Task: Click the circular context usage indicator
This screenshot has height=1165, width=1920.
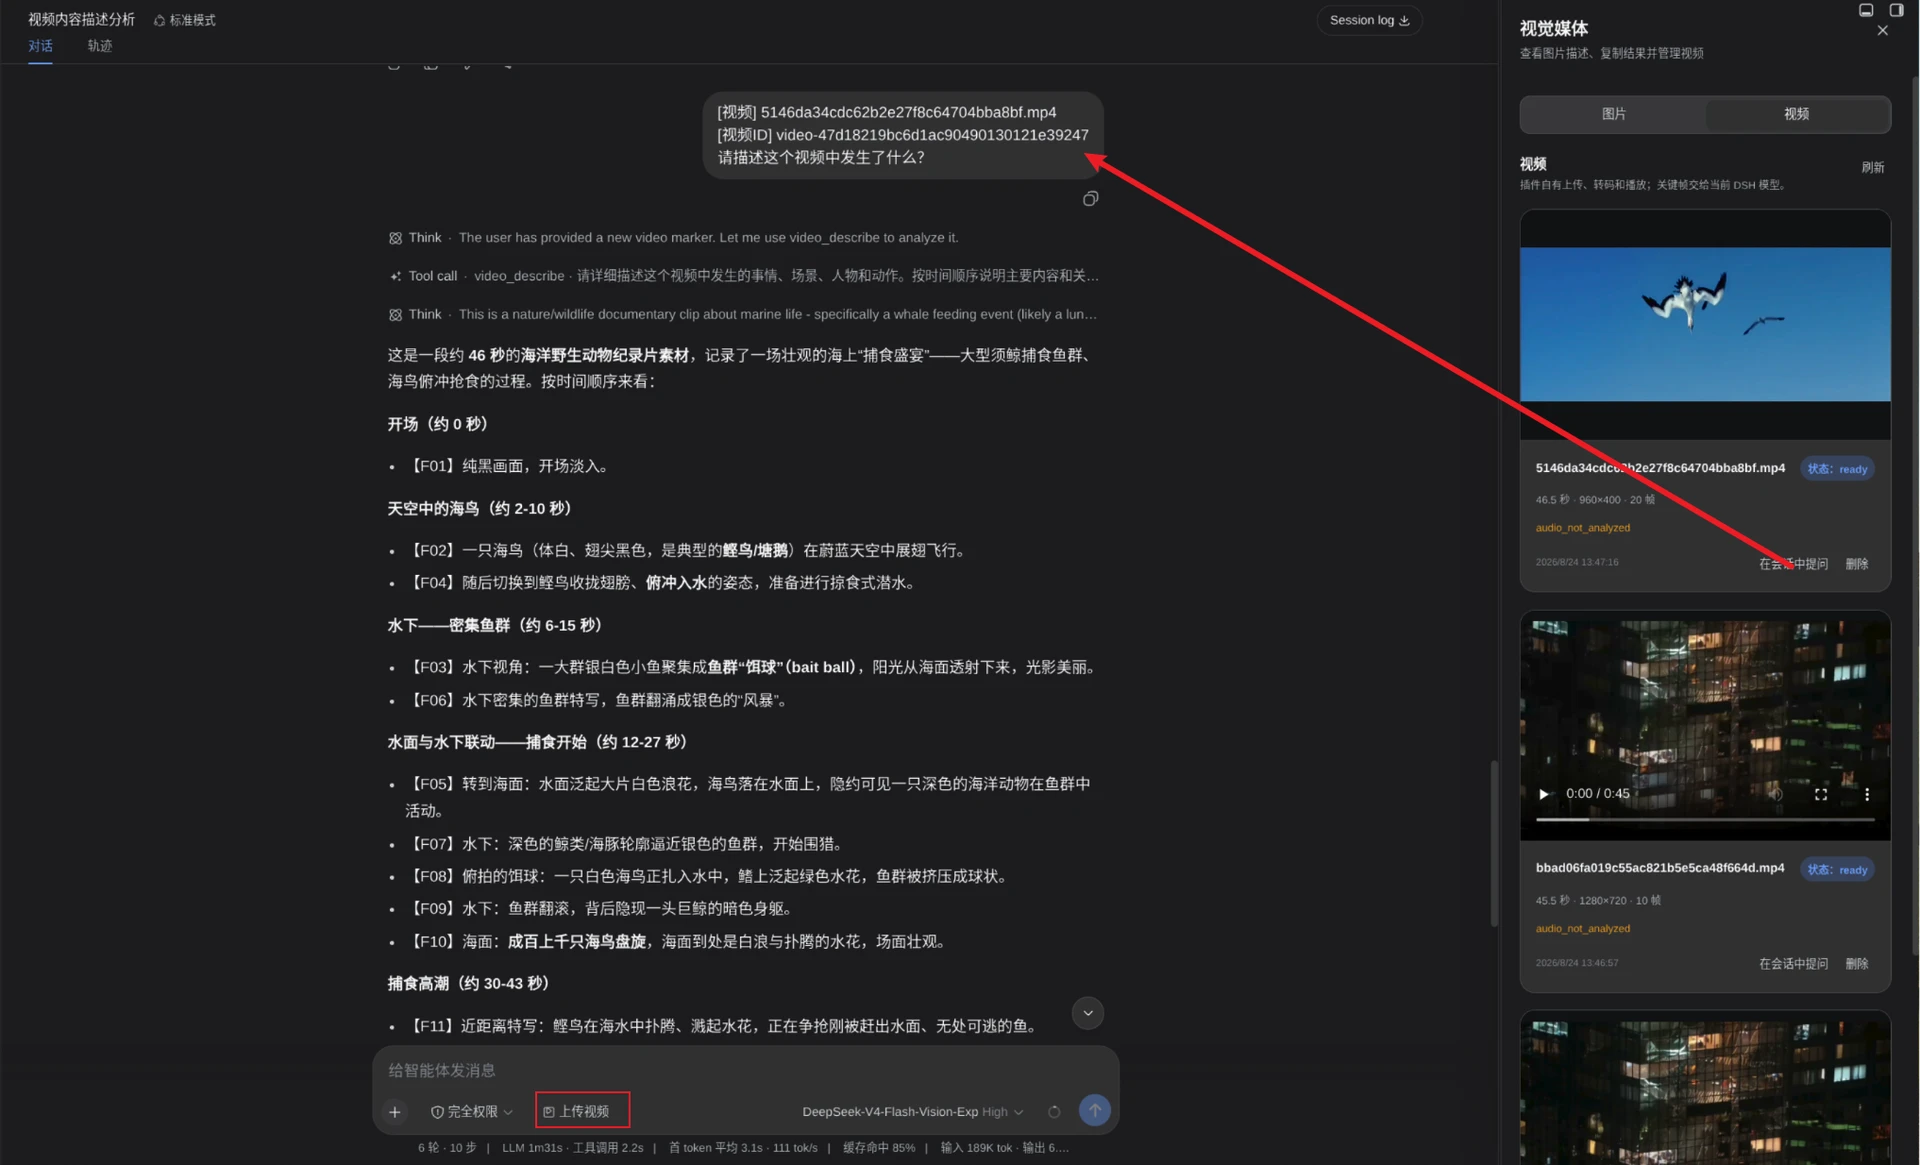Action: pyautogui.click(x=1054, y=1112)
